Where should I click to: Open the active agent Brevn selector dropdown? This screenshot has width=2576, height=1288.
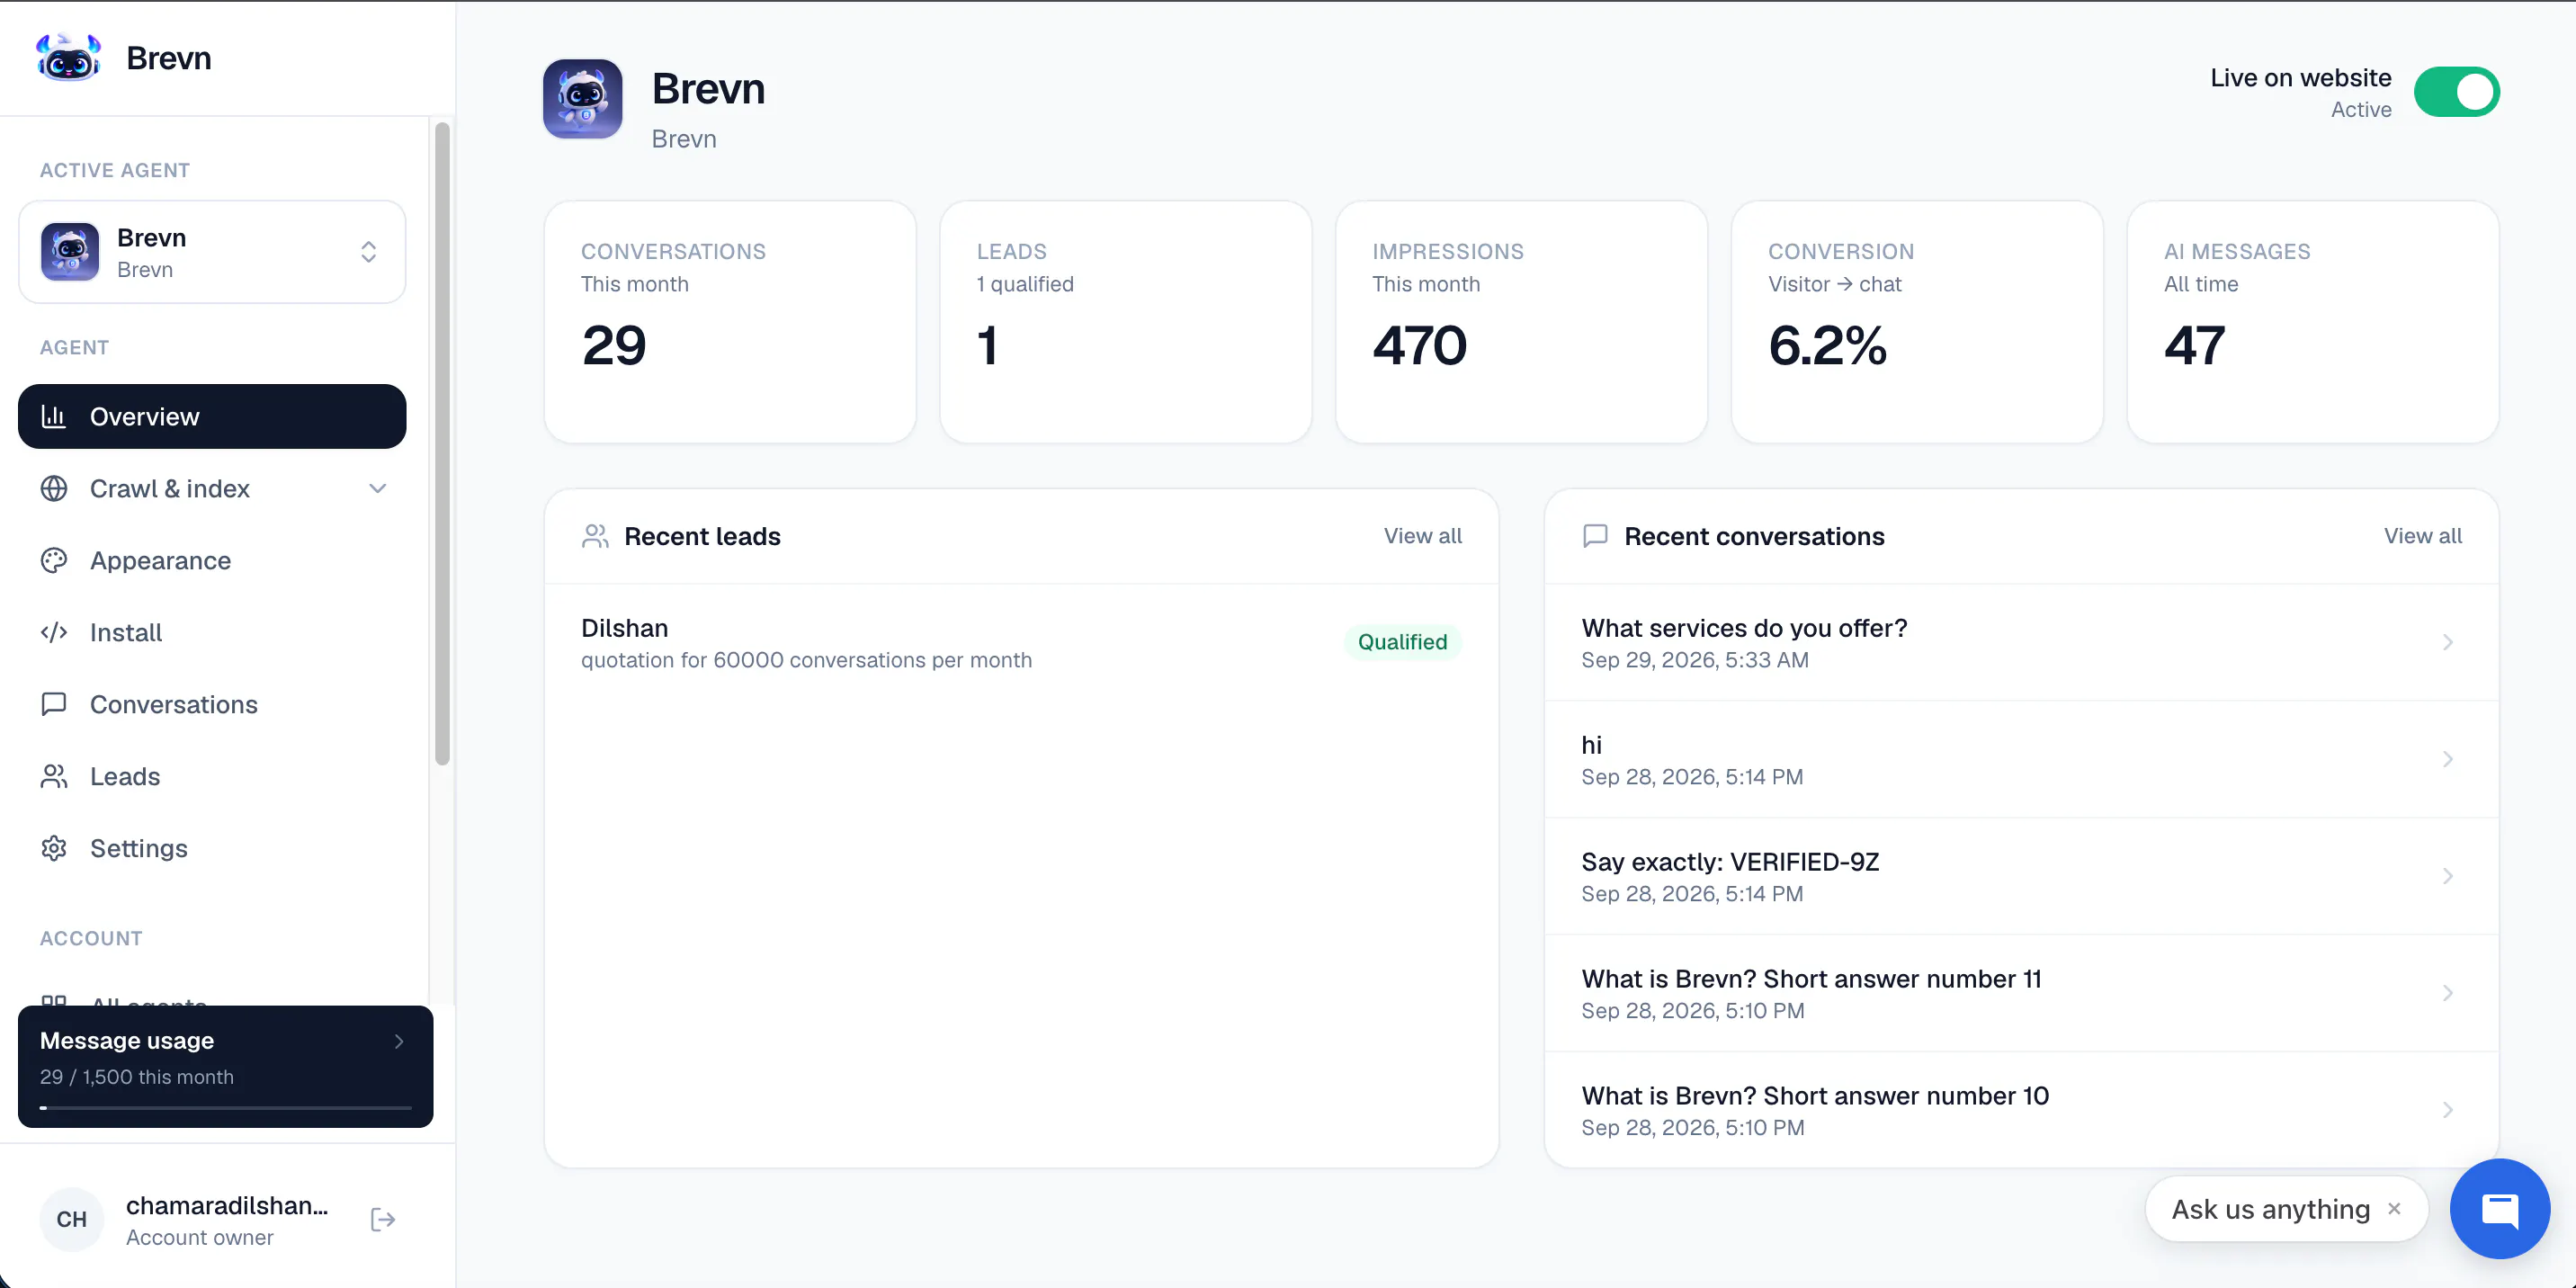(x=212, y=252)
